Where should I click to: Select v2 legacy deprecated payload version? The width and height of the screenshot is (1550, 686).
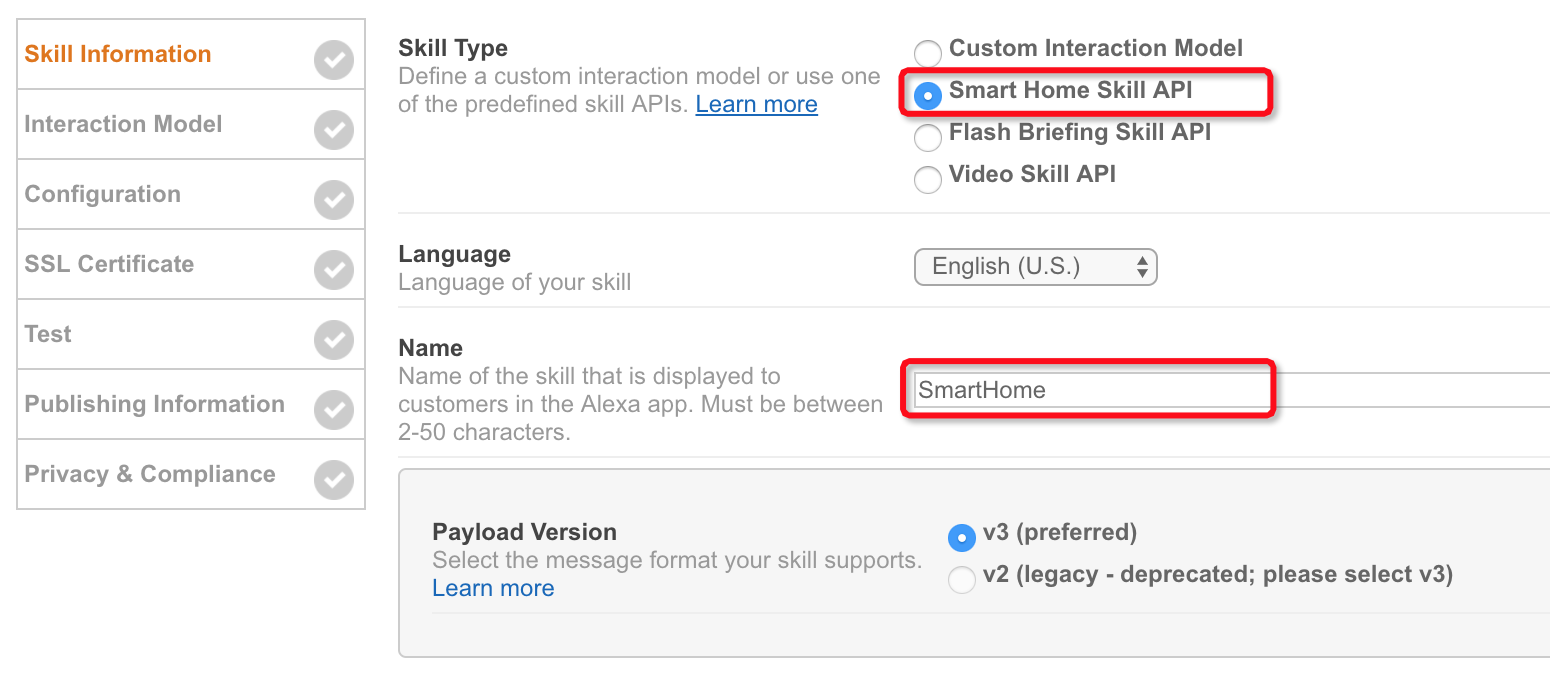(961, 579)
